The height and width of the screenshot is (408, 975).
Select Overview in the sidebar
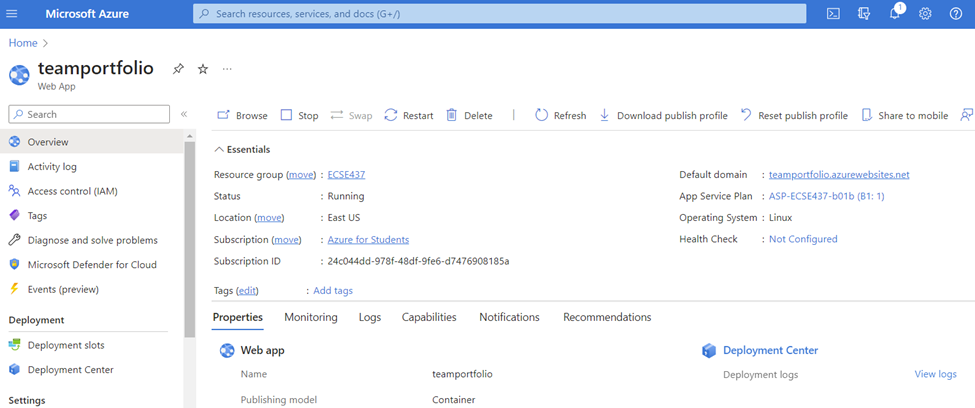pyautogui.click(x=92, y=142)
